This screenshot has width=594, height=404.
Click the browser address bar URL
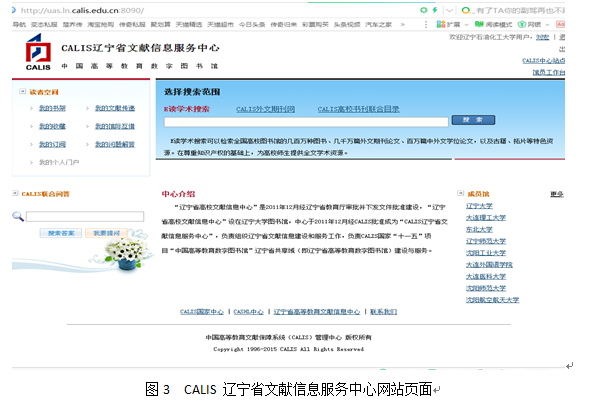(x=82, y=11)
